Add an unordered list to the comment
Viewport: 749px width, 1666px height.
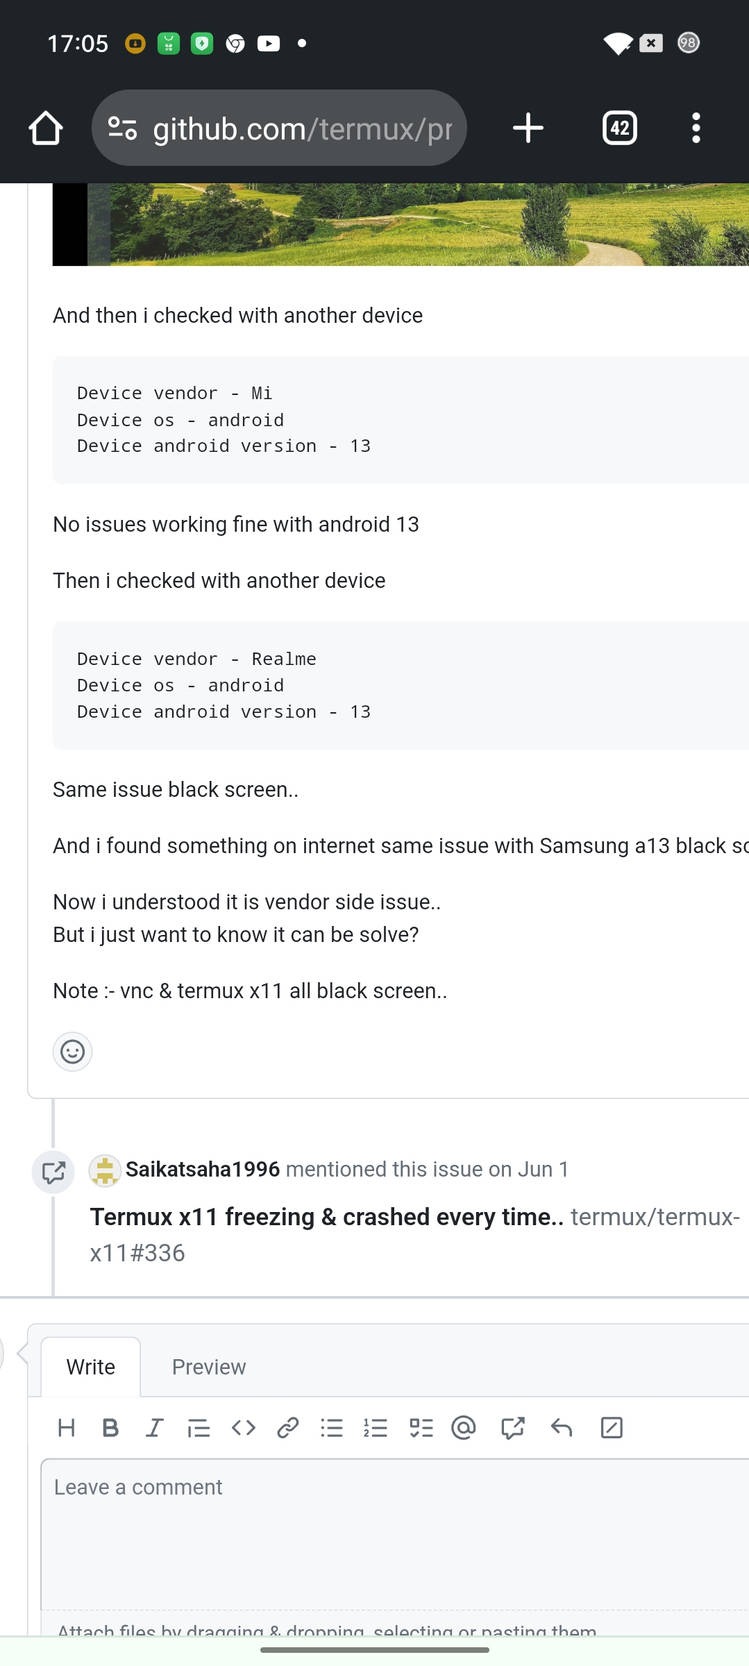tap(331, 1427)
